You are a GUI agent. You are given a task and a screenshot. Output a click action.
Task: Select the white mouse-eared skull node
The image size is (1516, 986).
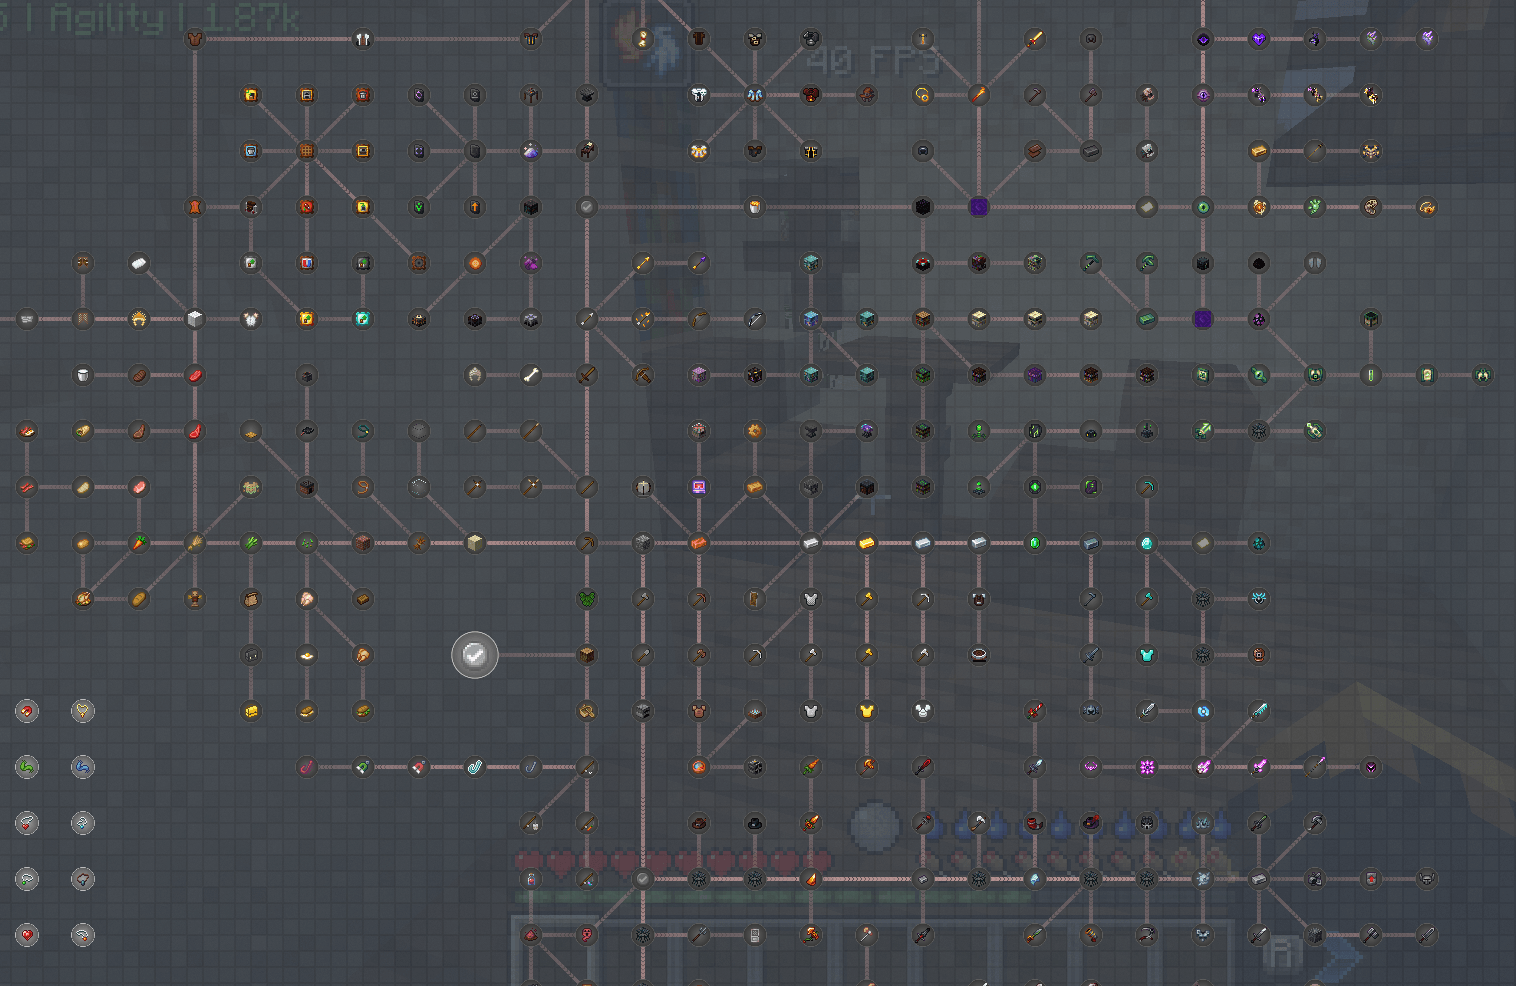coord(923,711)
